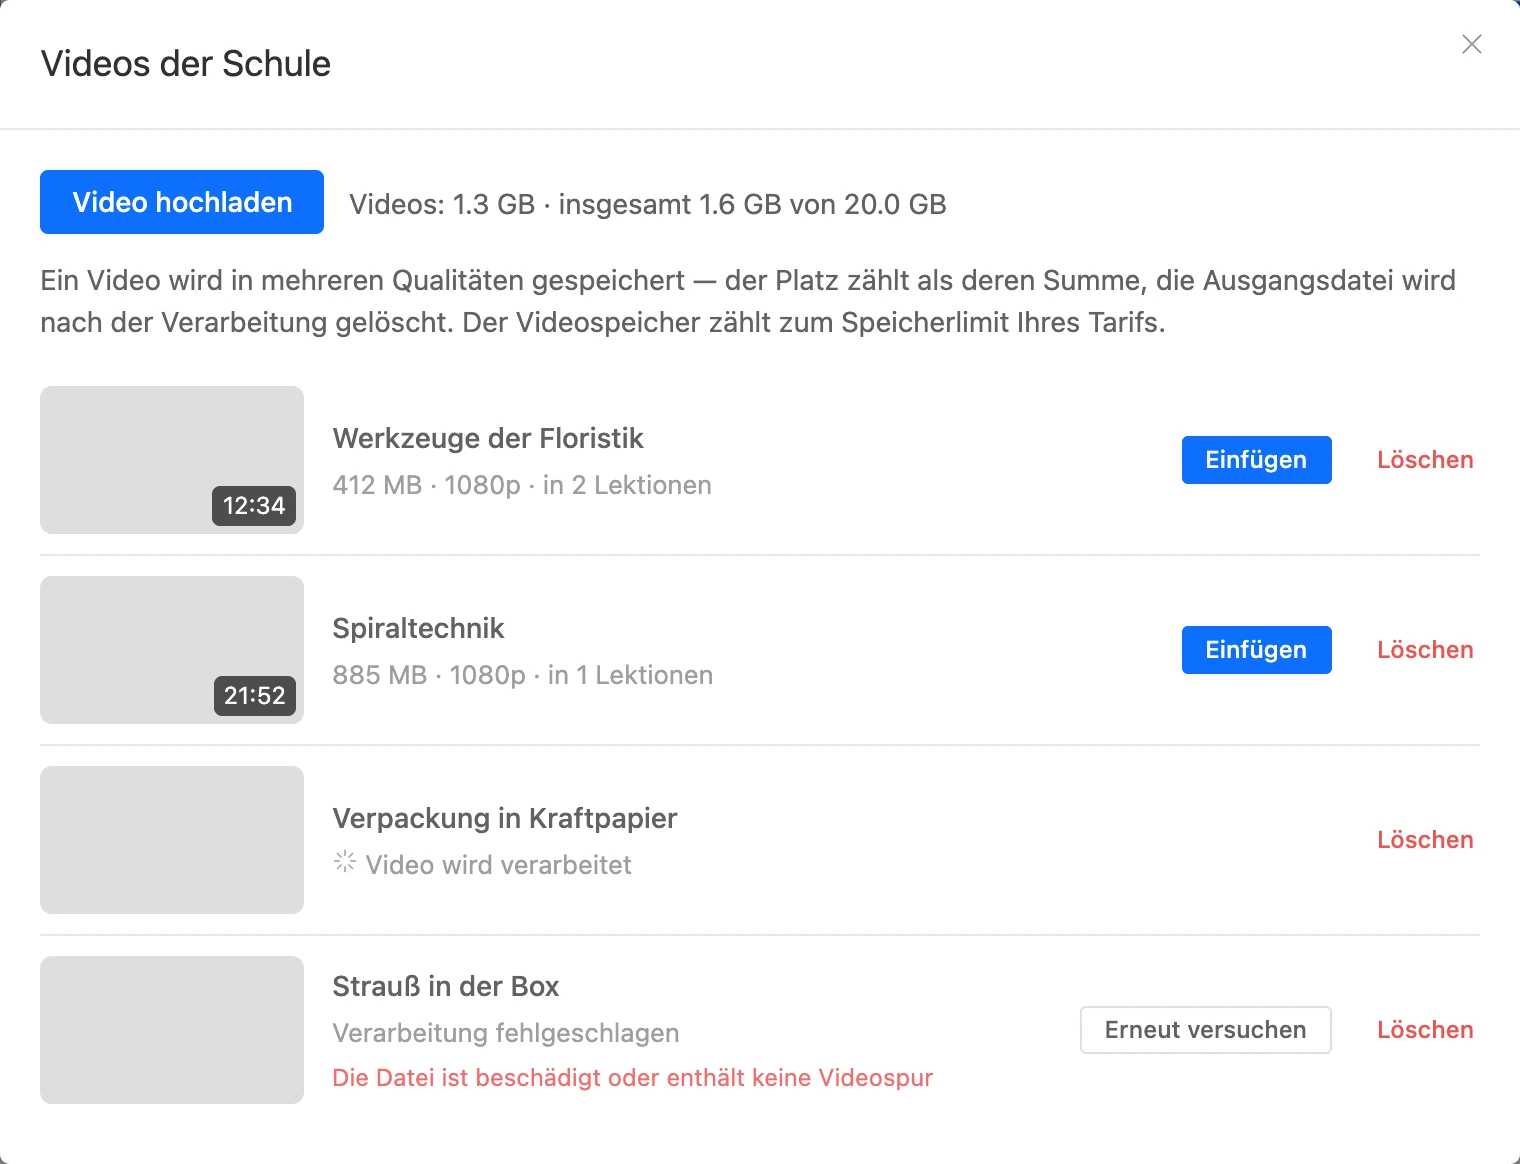Click the status Video wird verarbeitet

(x=499, y=865)
